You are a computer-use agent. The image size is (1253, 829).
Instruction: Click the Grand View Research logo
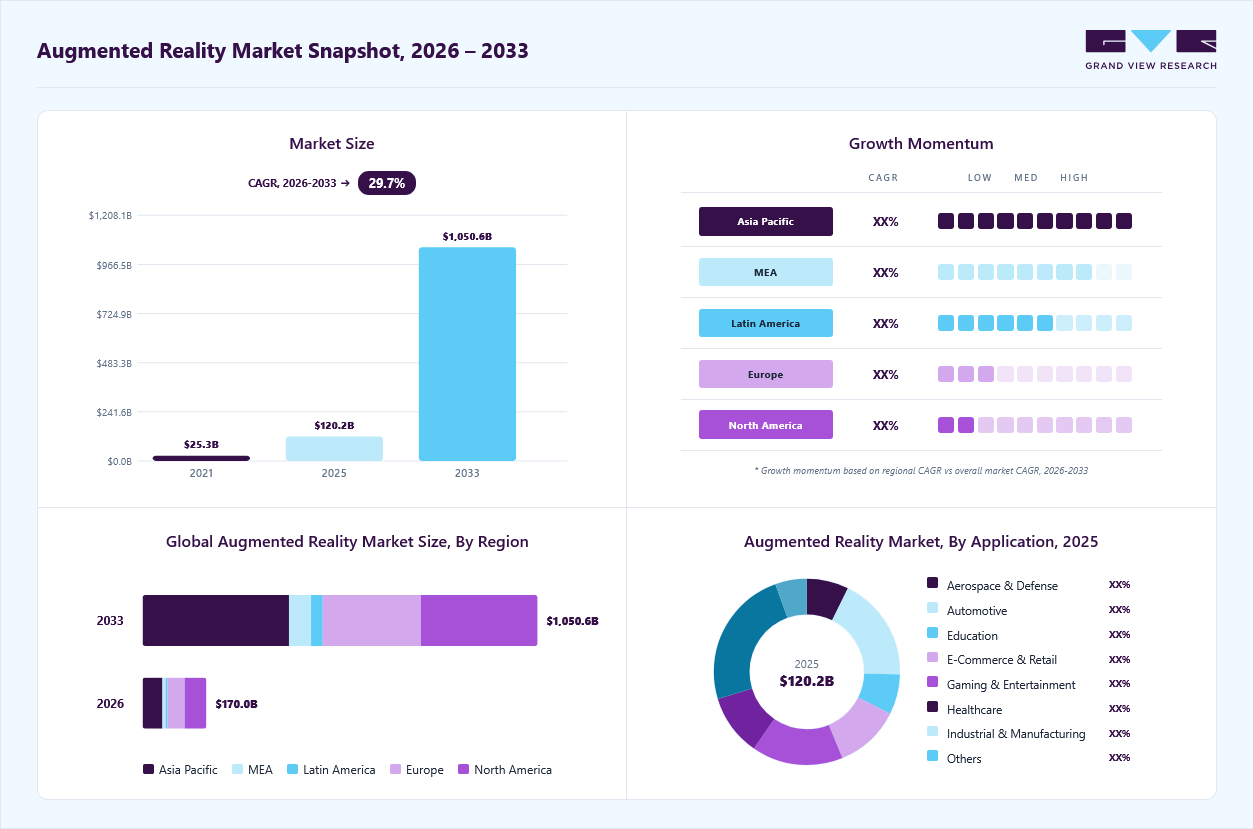click(1151, 50)
